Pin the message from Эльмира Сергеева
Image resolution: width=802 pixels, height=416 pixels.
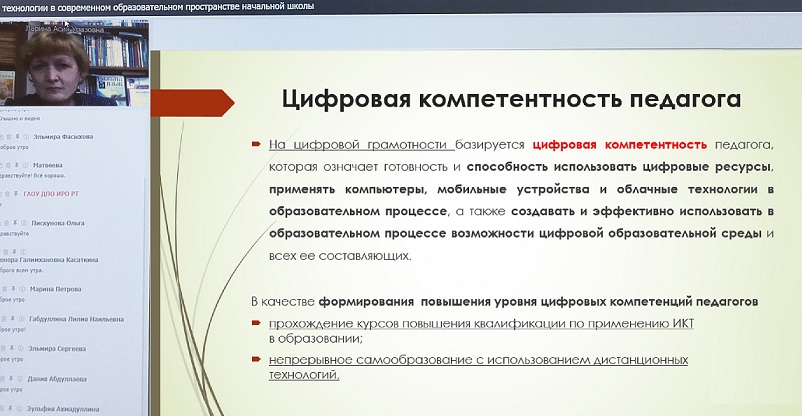[x=12, y=348]
